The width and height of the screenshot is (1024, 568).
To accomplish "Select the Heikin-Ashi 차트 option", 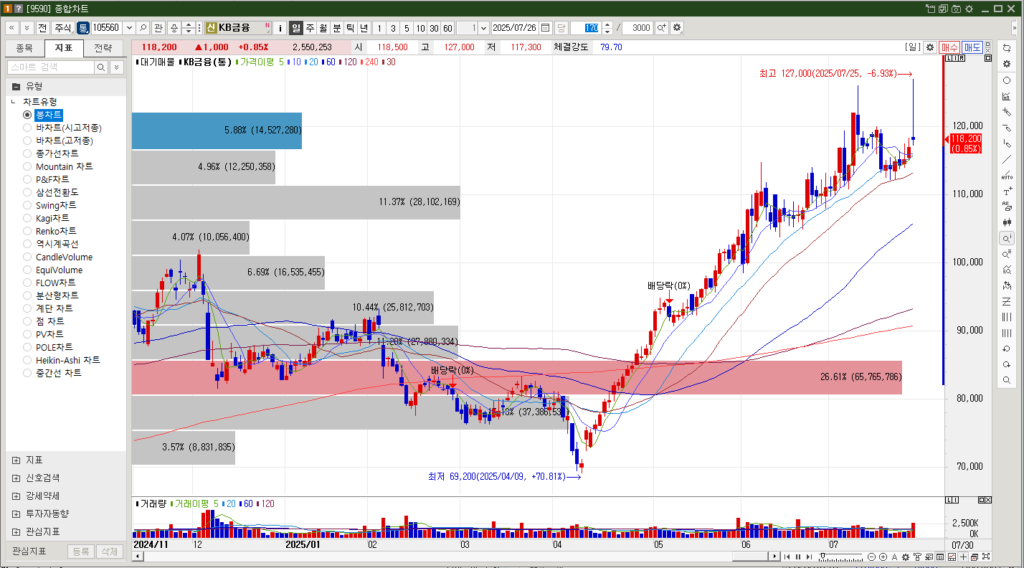I will 27,360.
